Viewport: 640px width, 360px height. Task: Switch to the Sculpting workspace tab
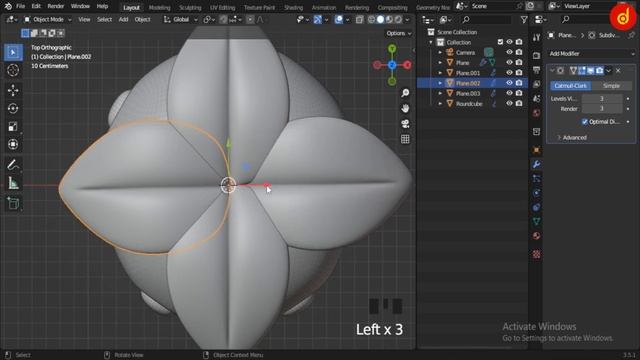click(x=190, y=7)
